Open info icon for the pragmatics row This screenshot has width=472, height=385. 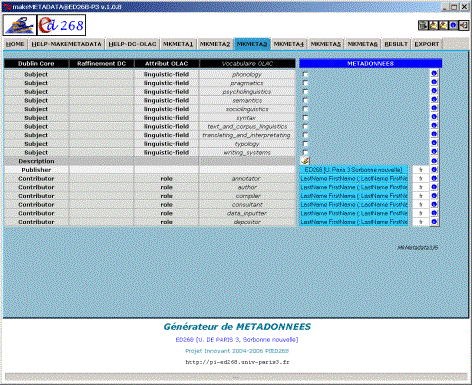point(434,82)
